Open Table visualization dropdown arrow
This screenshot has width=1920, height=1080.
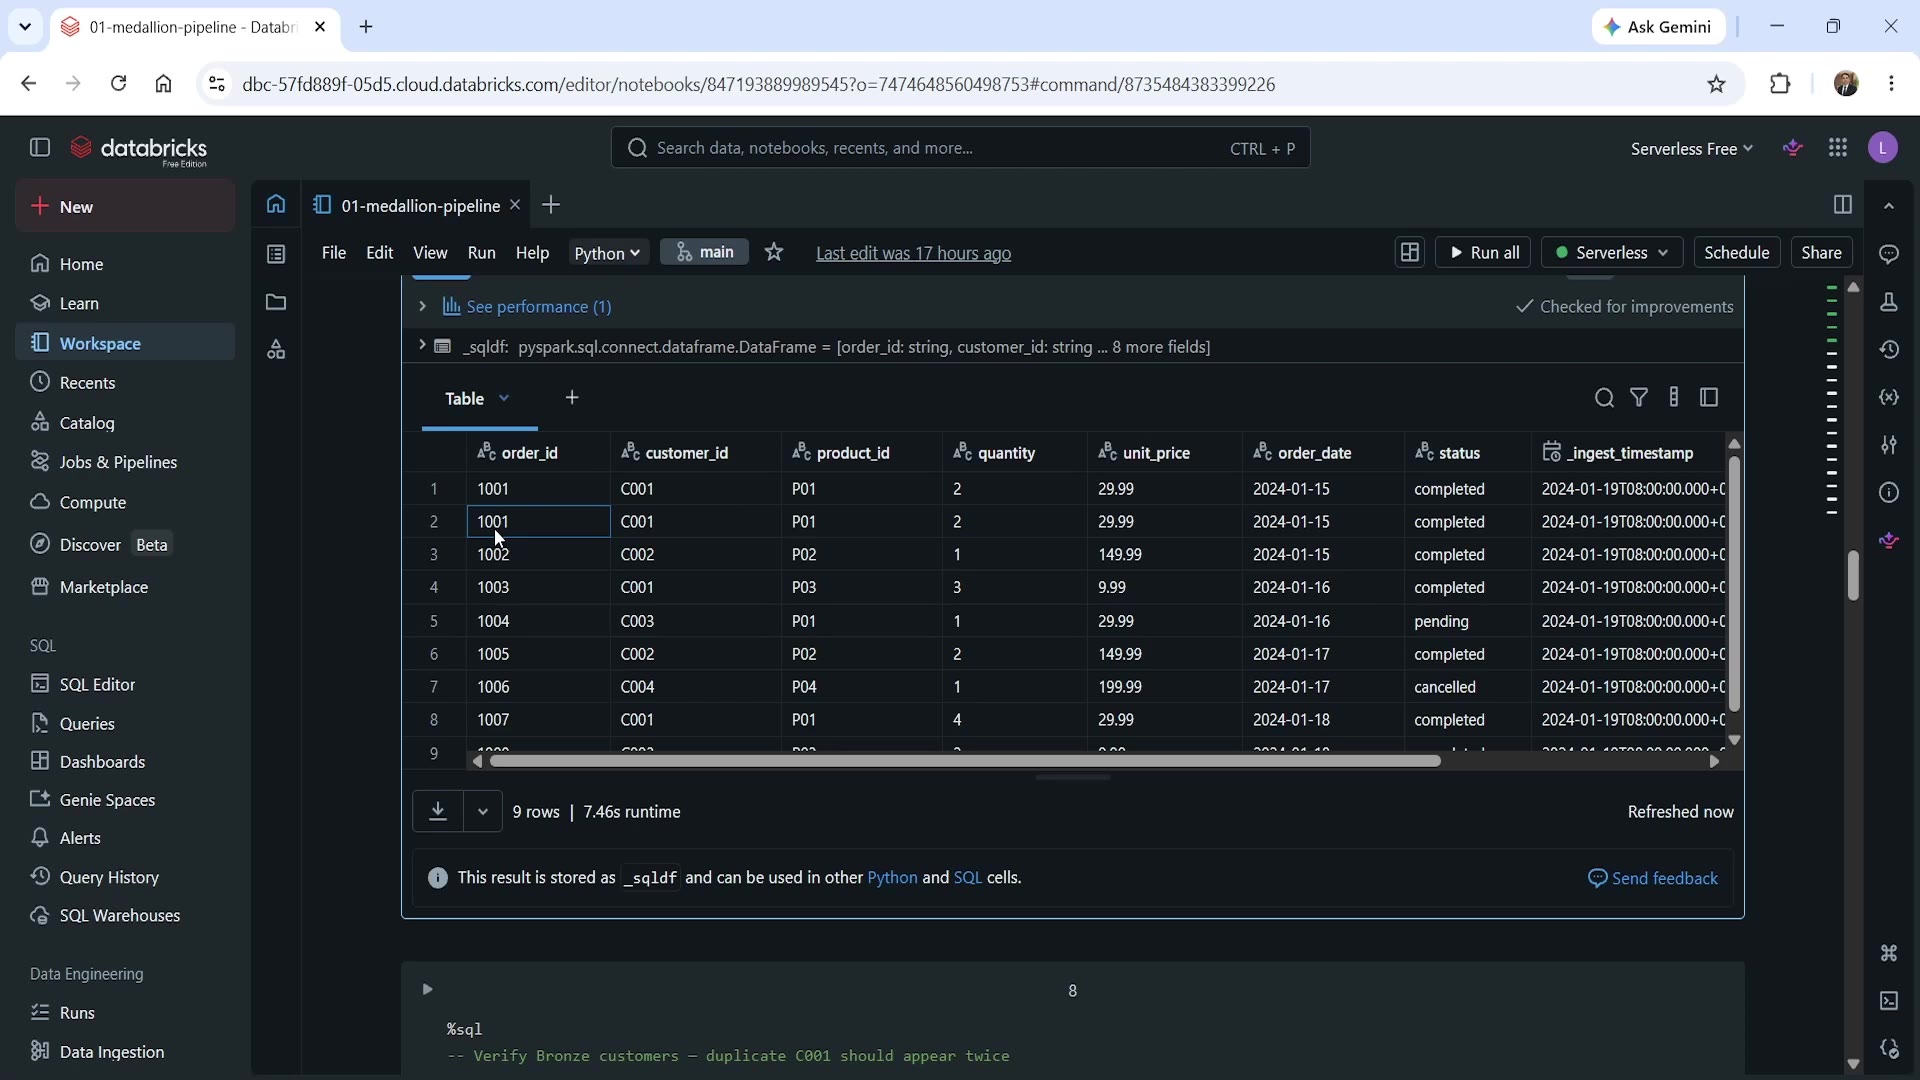(504, 398)
